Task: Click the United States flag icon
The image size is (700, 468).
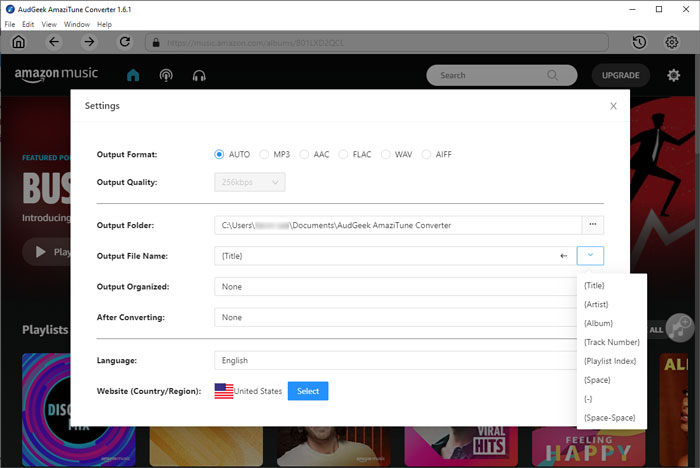Action: point(224,391)
